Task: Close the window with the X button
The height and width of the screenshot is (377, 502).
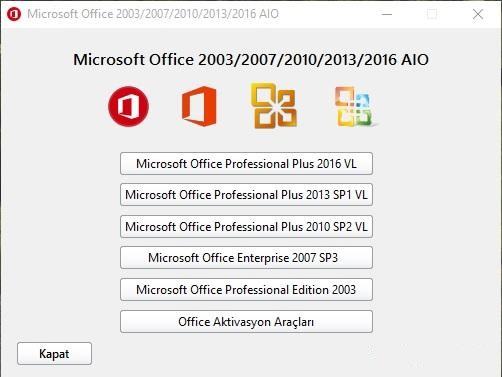Action: pos(478,14)
